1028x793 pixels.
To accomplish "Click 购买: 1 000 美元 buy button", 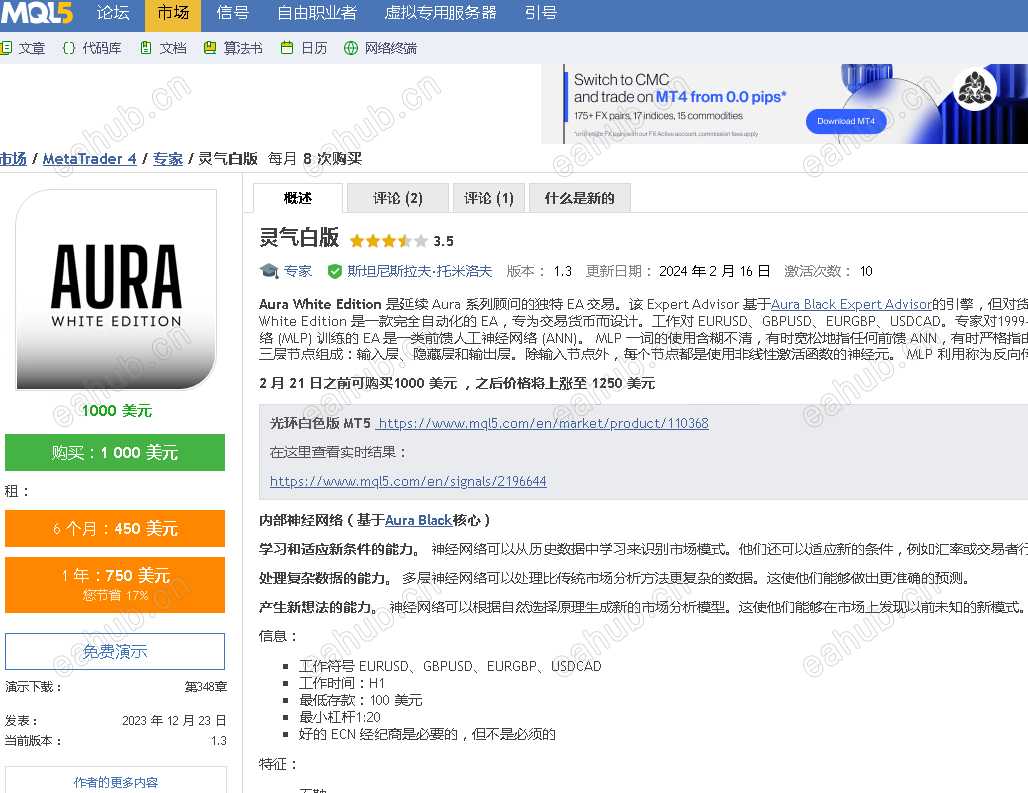I will (x=115, y=452).
